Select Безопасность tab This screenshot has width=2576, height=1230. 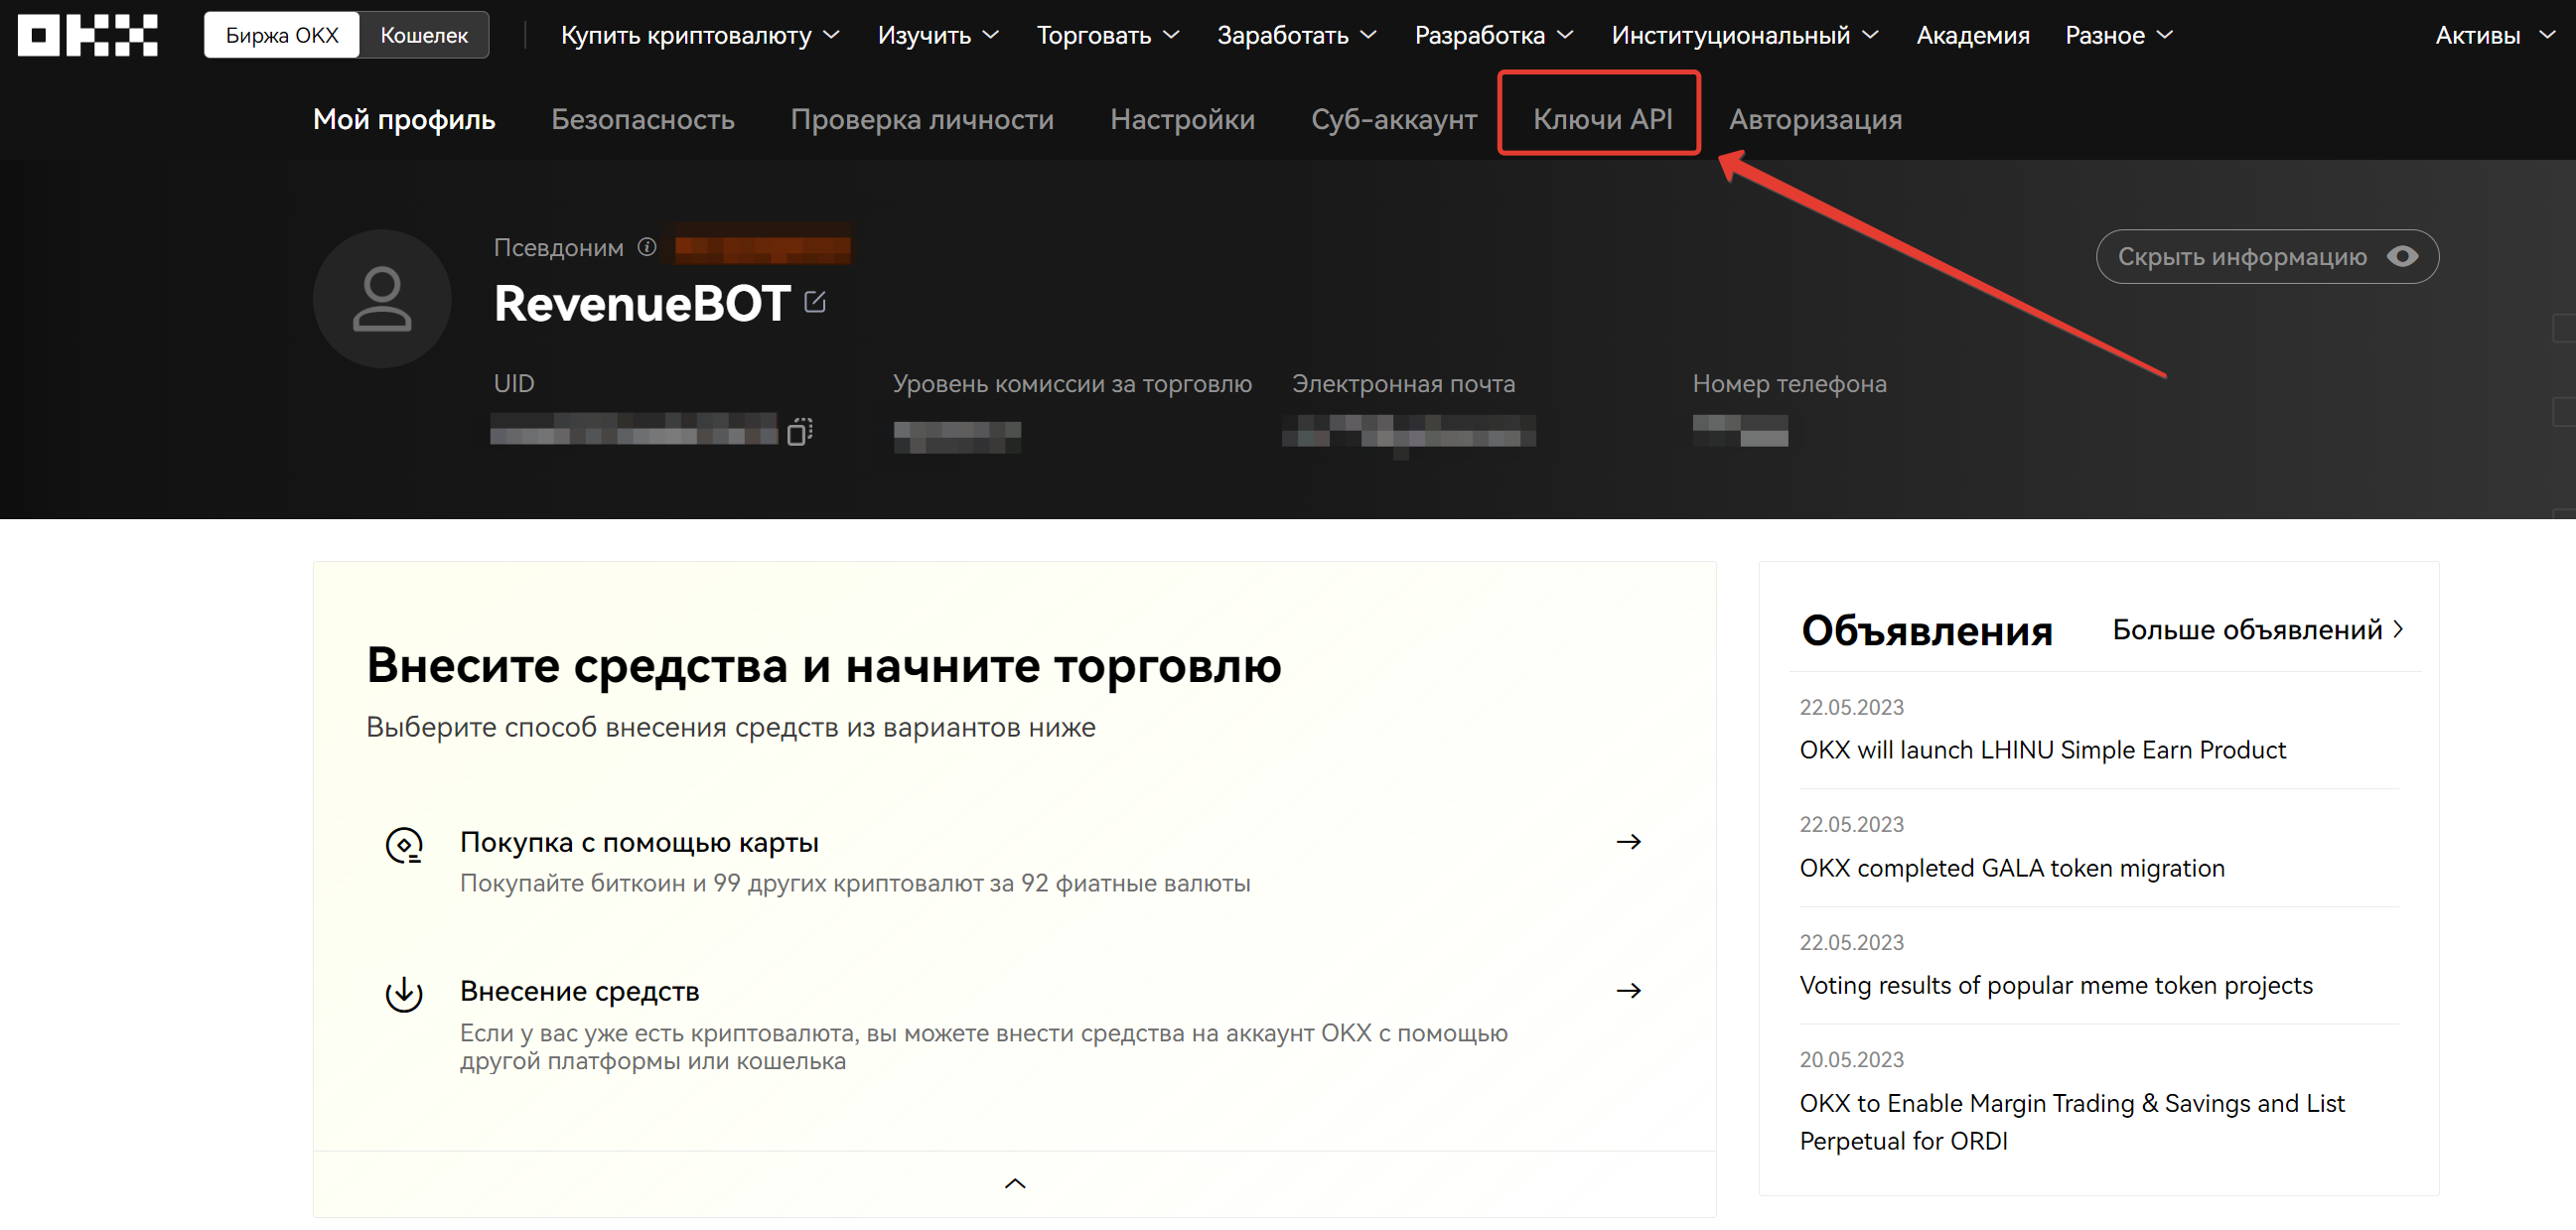[643, 119]
